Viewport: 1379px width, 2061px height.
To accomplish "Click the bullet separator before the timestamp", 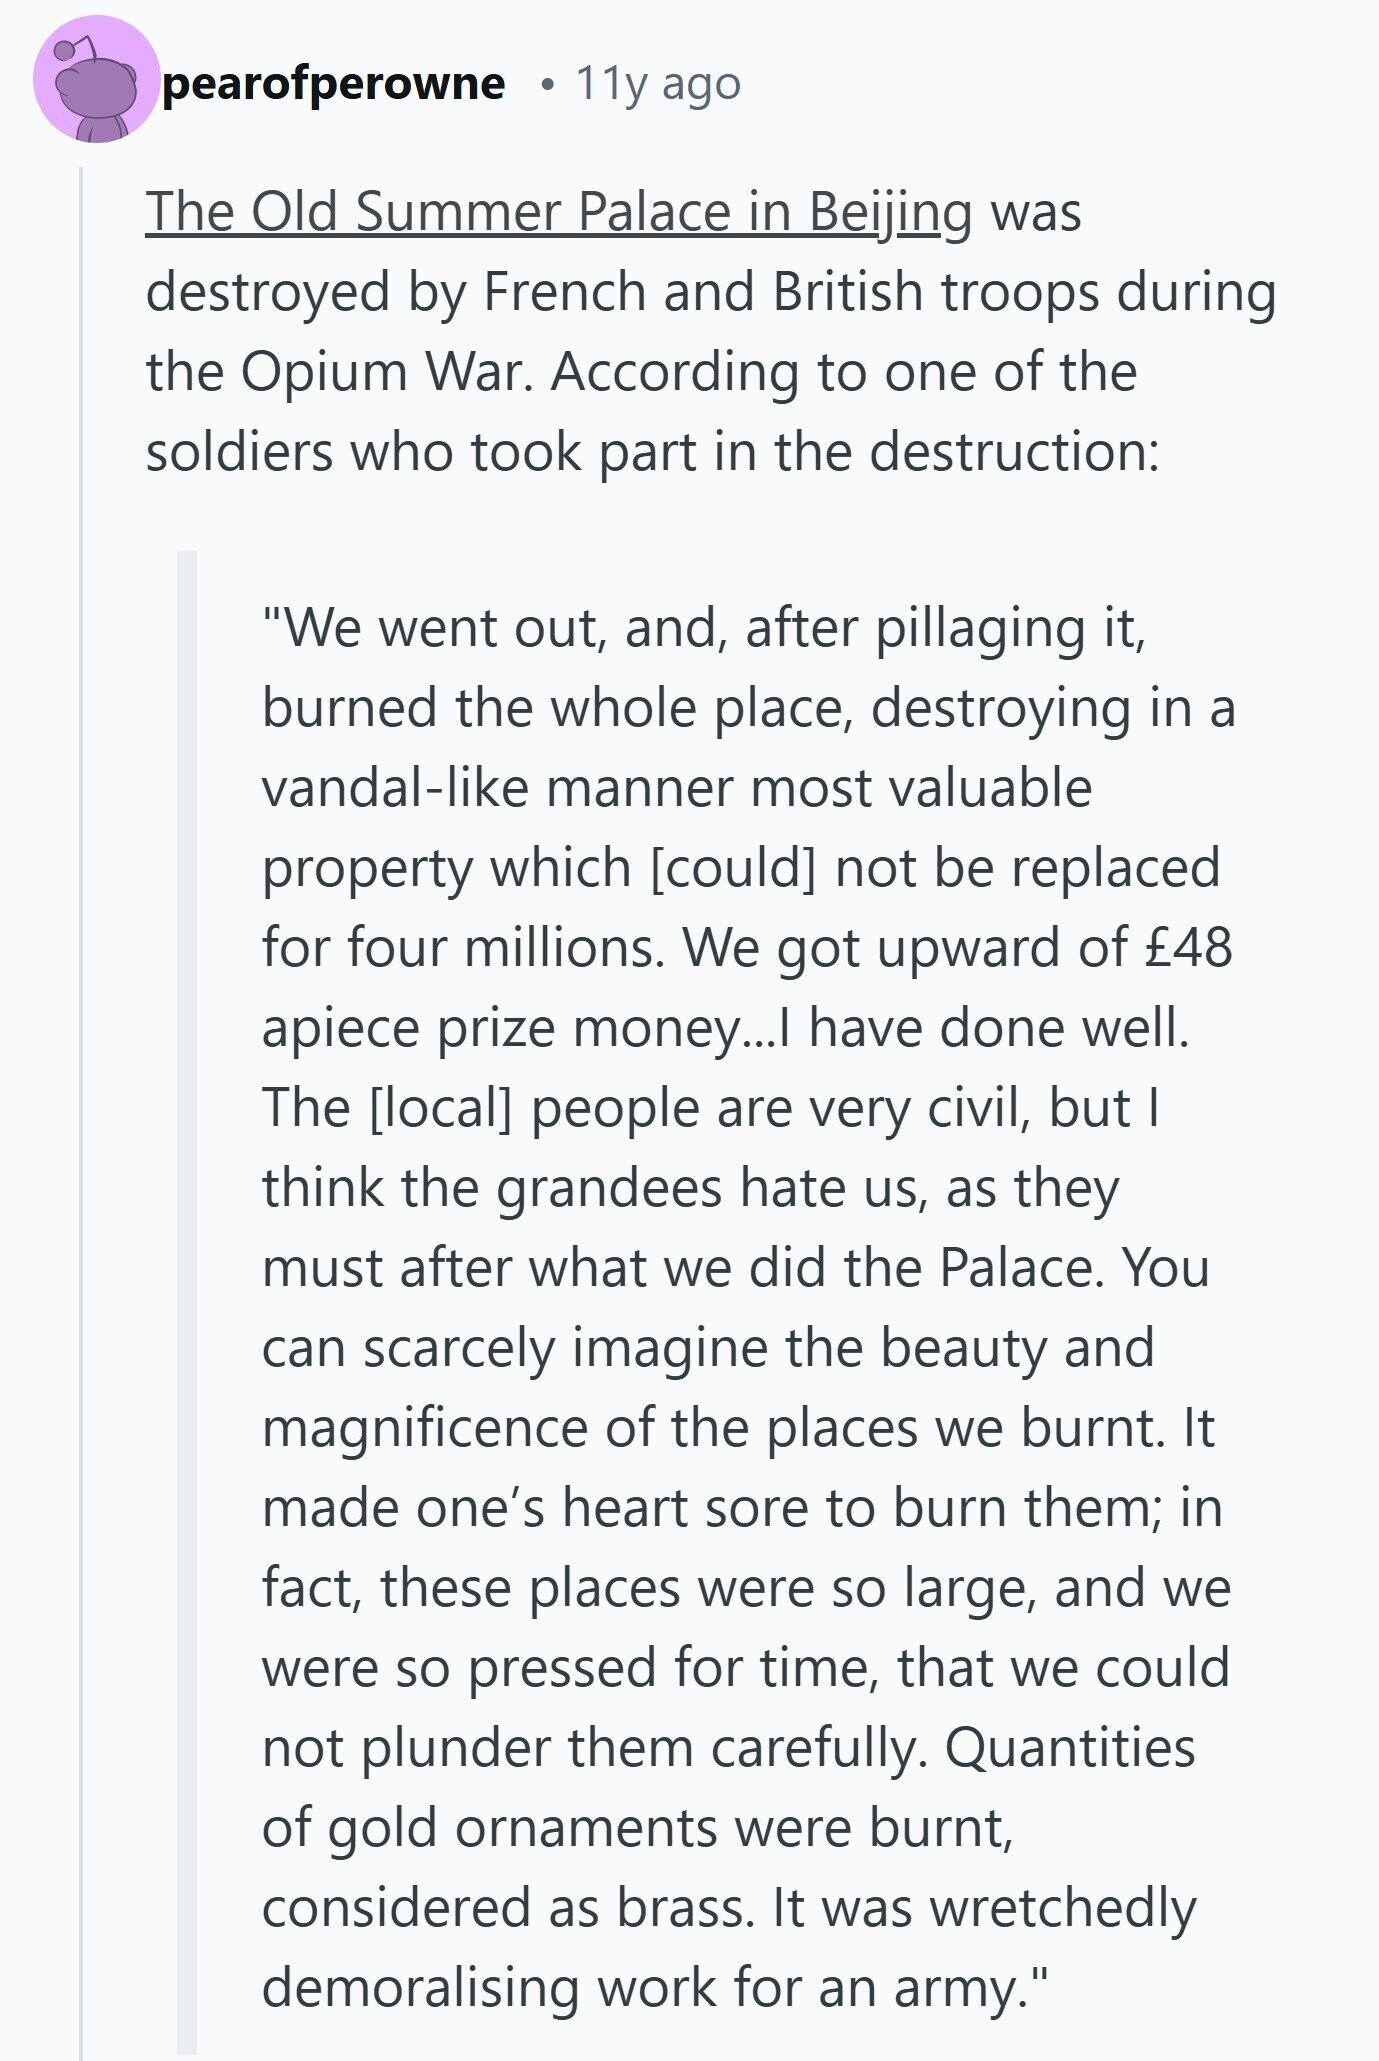I will pyautogui.click(x=545, y=86).
